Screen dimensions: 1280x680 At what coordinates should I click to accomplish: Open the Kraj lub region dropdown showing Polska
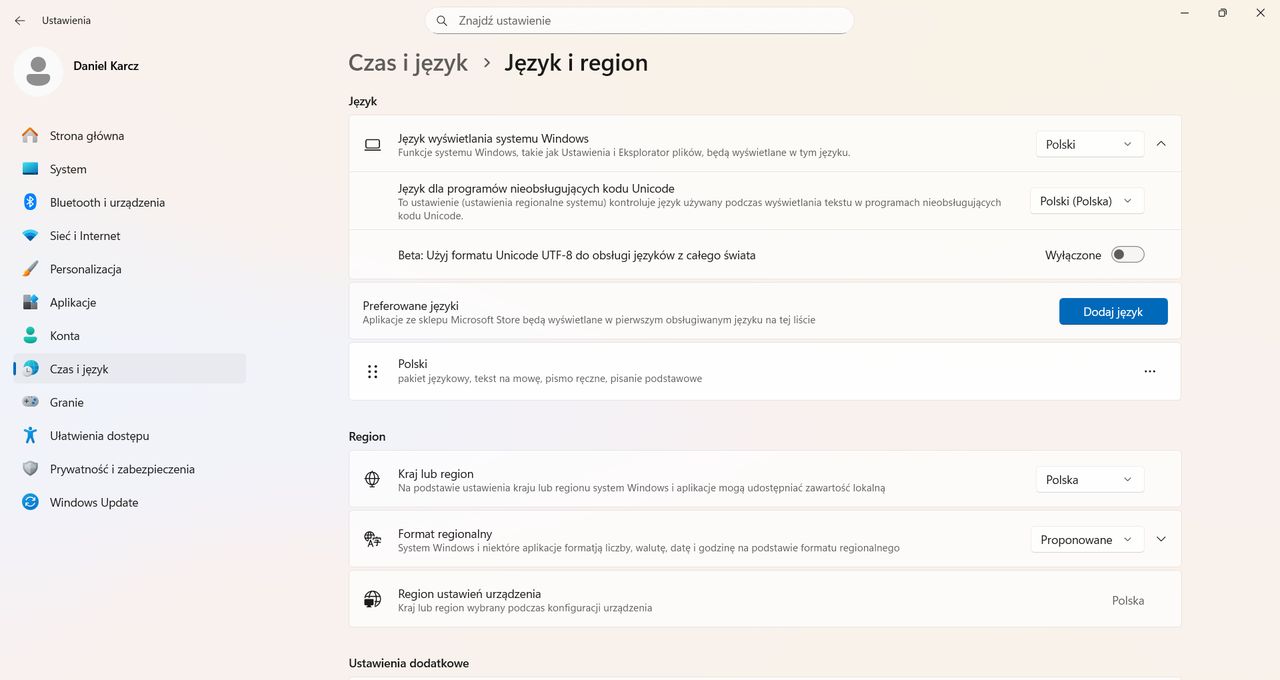[x=1089, y=479]
